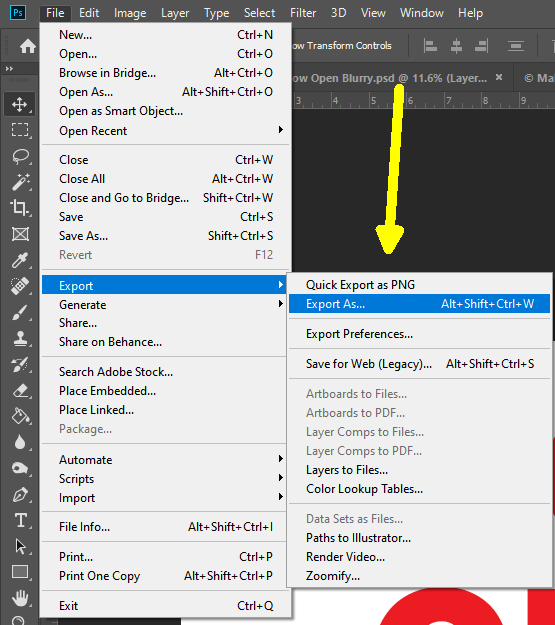
Task: Select the Hand tool
Action: 20,598
